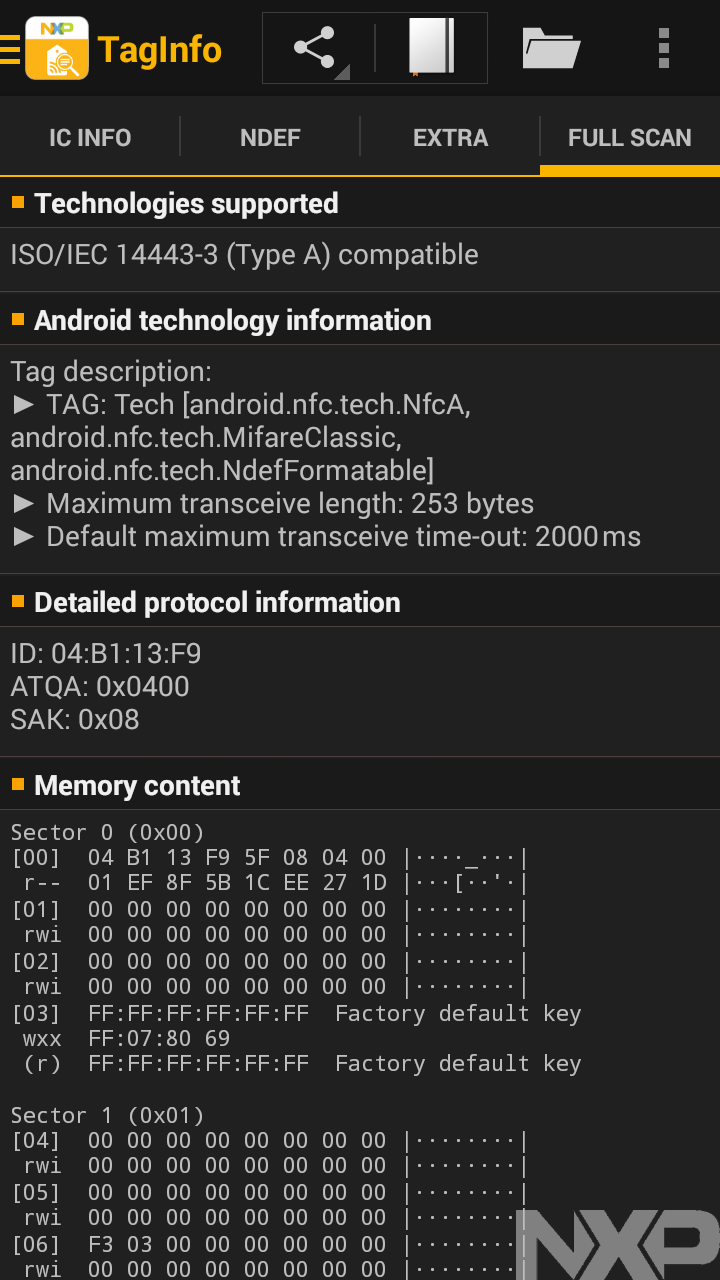Switch to the IC INFO tab
Viewport: 720px width, 1280px height.
(x=90, y=138)
